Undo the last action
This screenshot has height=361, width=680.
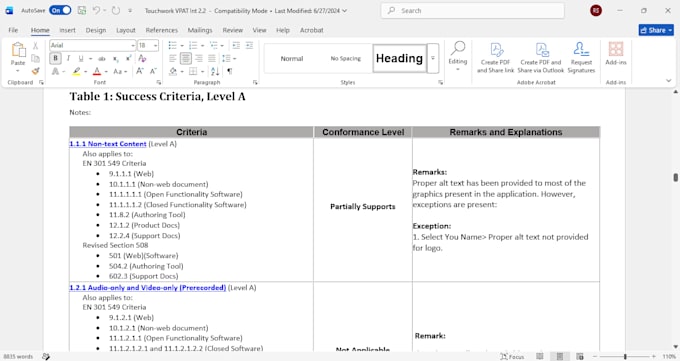click(x=96, y=10)
